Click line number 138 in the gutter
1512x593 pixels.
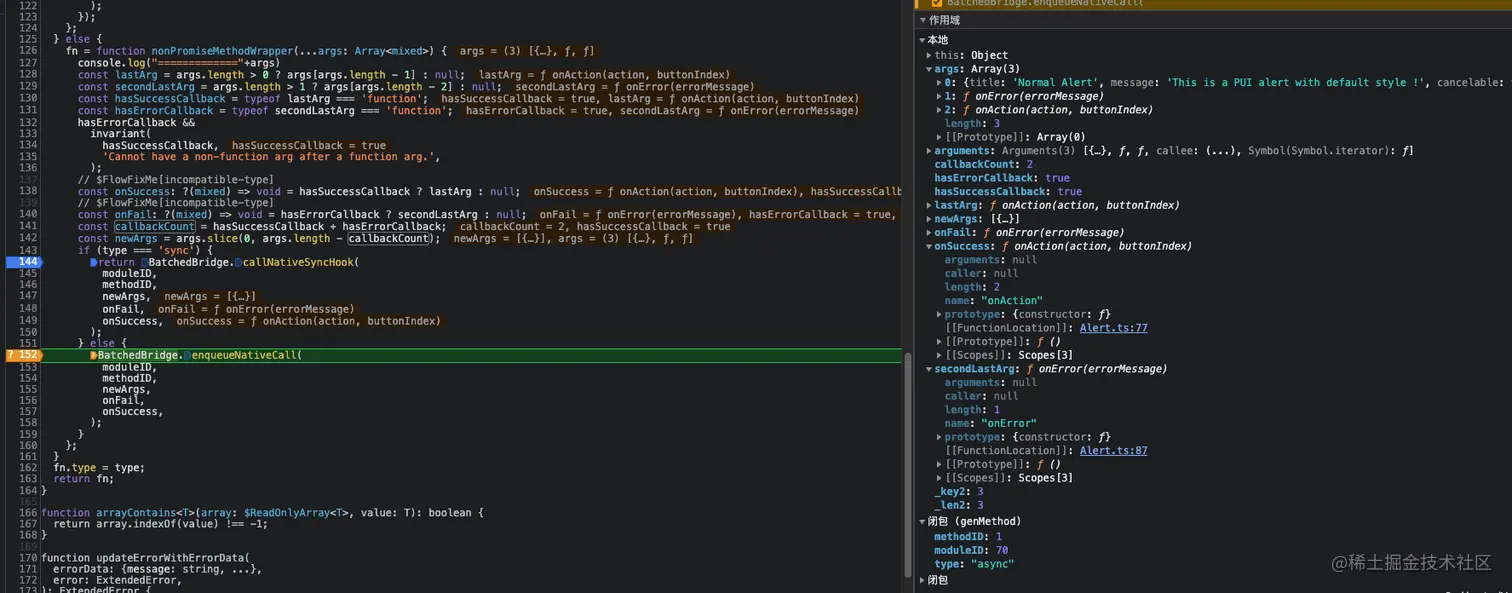27,190
